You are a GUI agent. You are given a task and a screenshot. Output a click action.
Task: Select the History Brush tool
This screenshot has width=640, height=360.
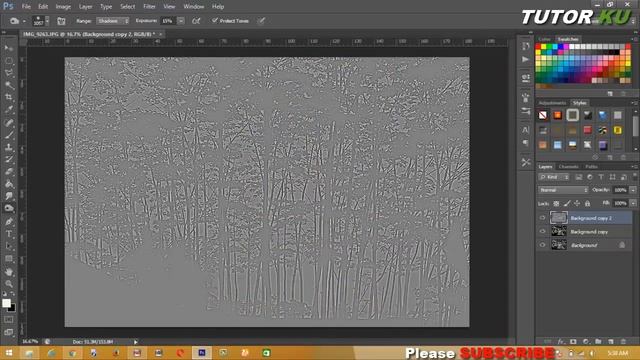click(9, 159)
